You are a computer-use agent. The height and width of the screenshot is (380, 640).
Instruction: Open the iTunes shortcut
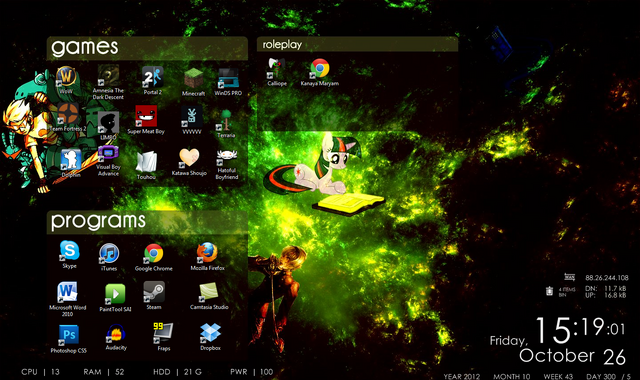[x=109, y=257]
